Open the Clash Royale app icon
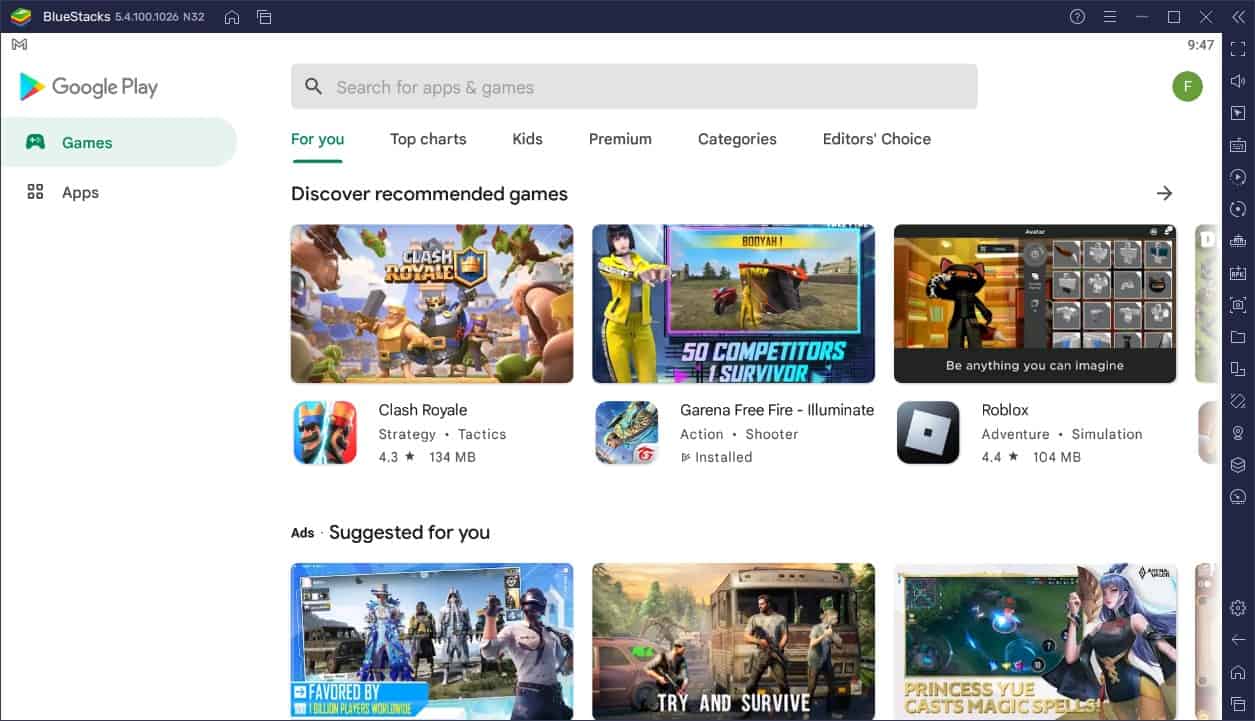Screen dimensions: 1255x721 pos(325,432)
